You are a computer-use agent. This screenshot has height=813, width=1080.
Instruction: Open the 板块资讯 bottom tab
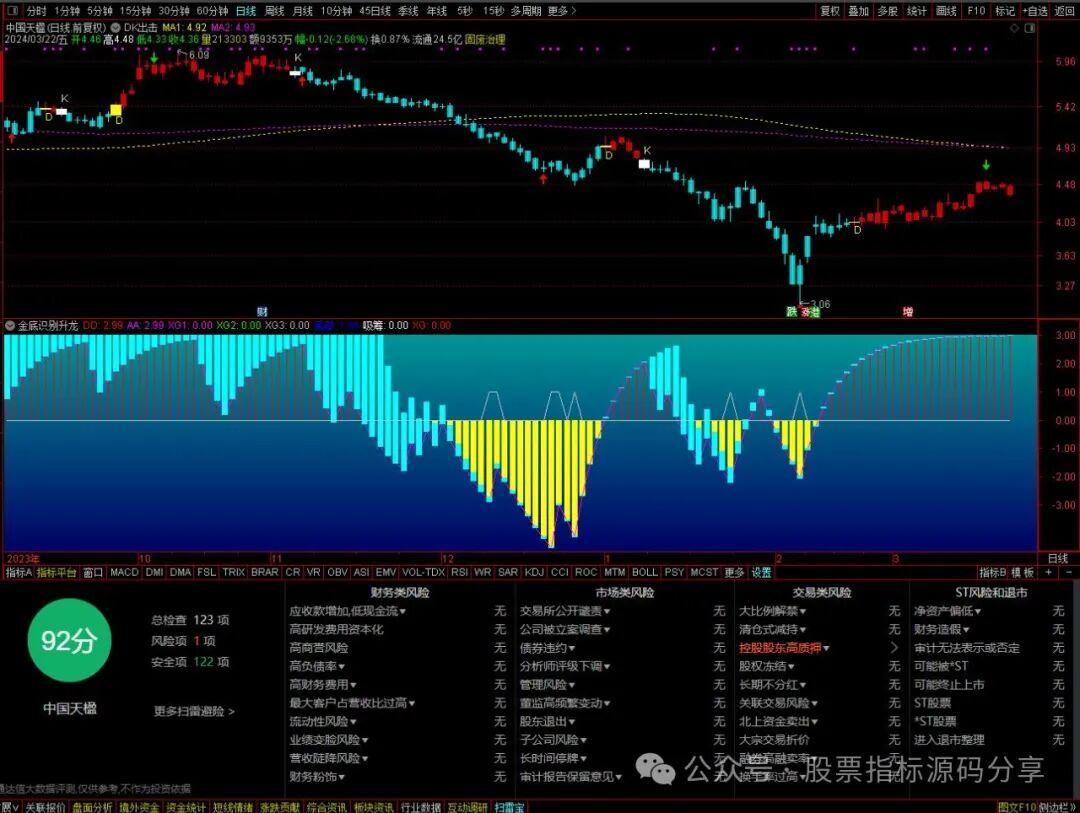373,807
